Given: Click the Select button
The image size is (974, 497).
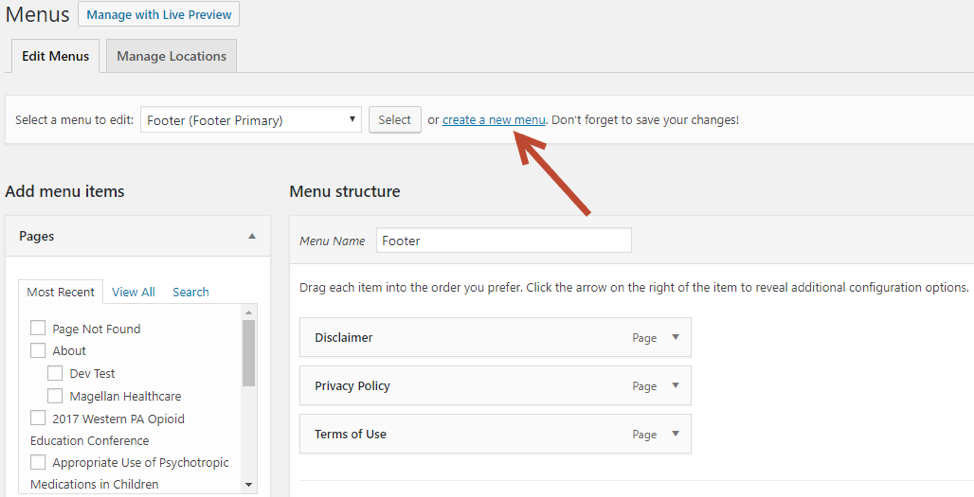Looking at the screenshot, I should [x=395, y=120].
